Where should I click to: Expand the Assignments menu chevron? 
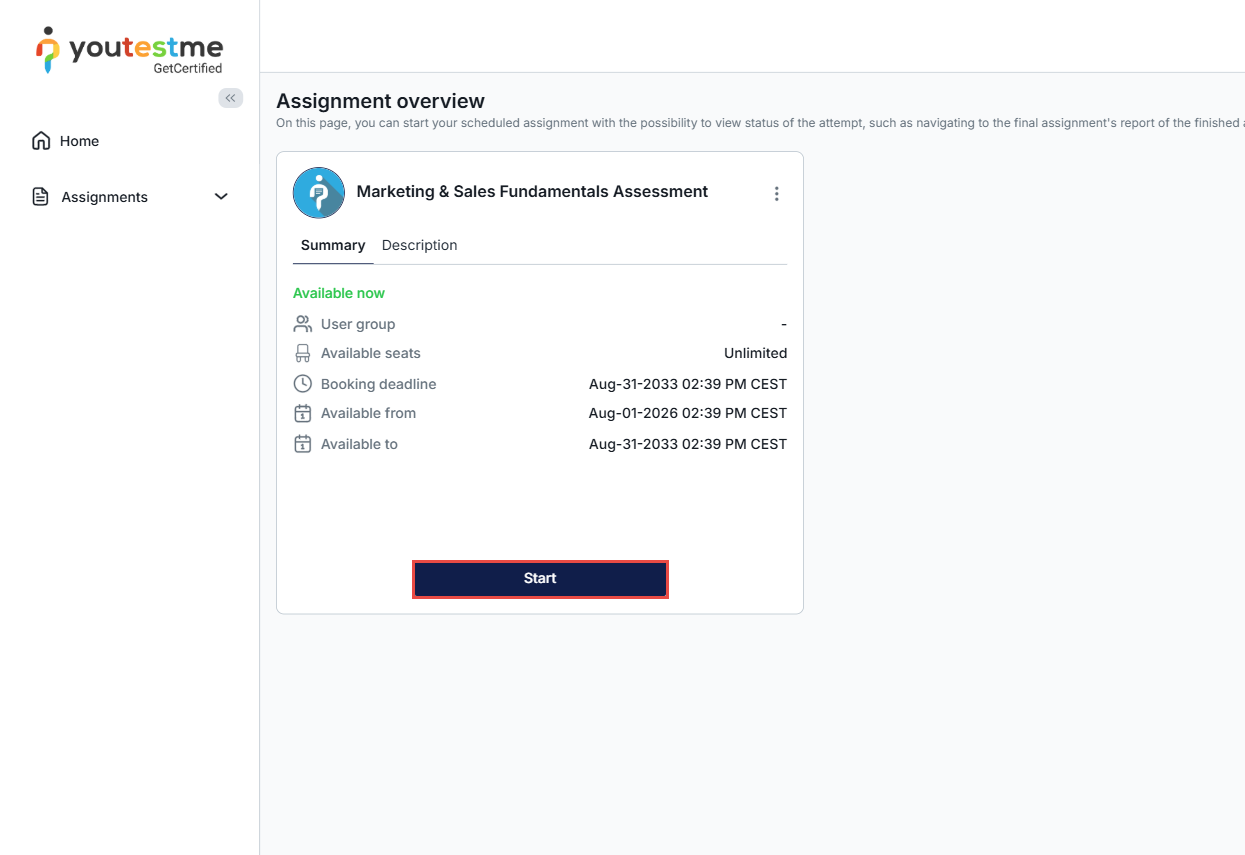[222, 197]
